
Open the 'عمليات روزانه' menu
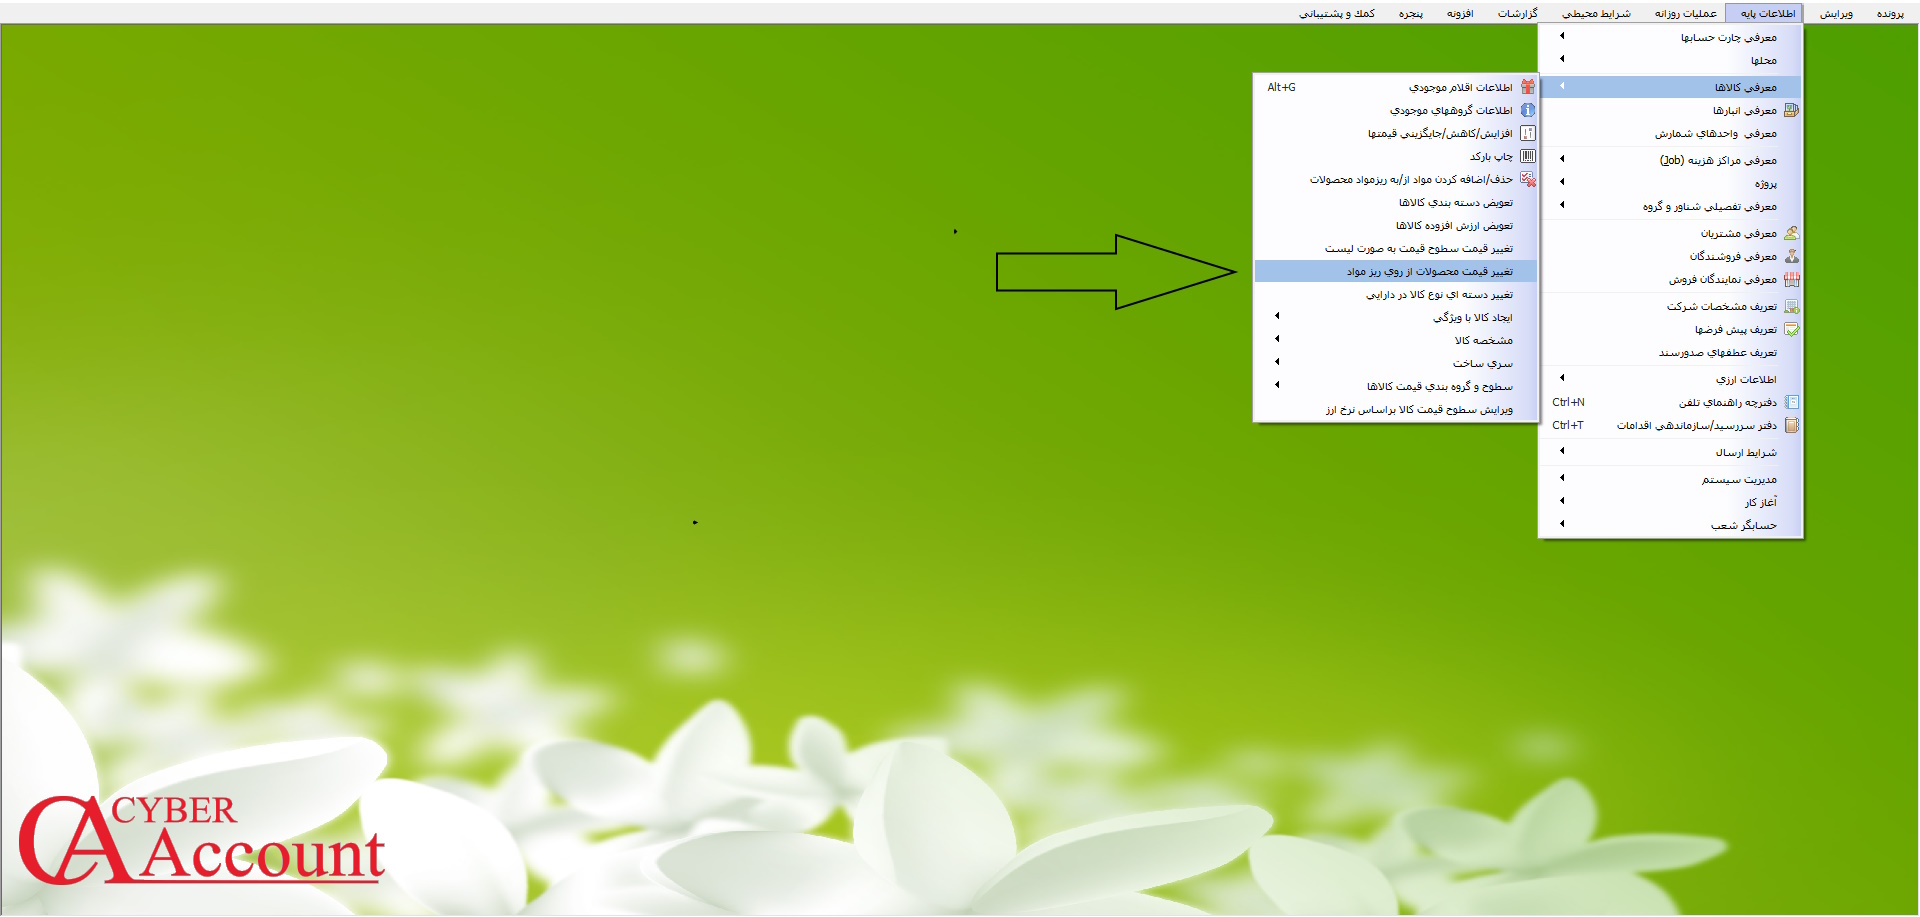pos(1685,14)
